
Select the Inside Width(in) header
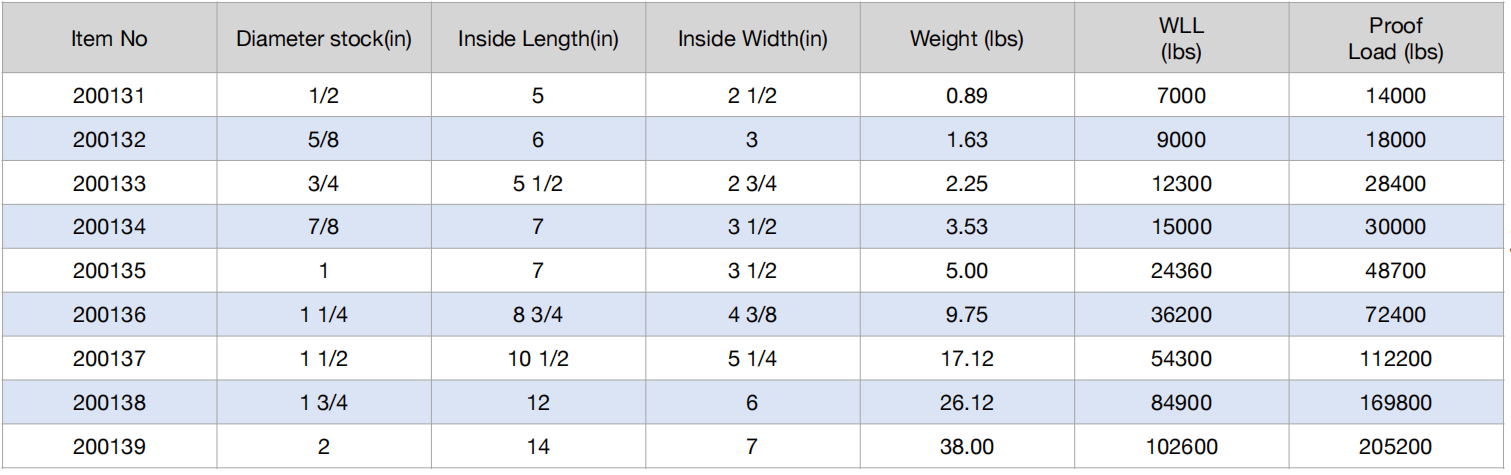tap(752, 39)
